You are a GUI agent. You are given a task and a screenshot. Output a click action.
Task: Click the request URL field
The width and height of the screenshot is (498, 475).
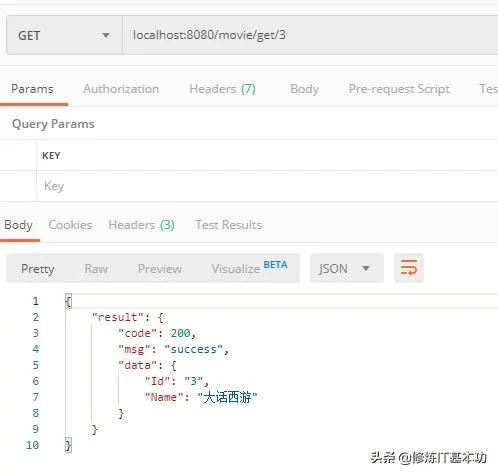point(310,35)
